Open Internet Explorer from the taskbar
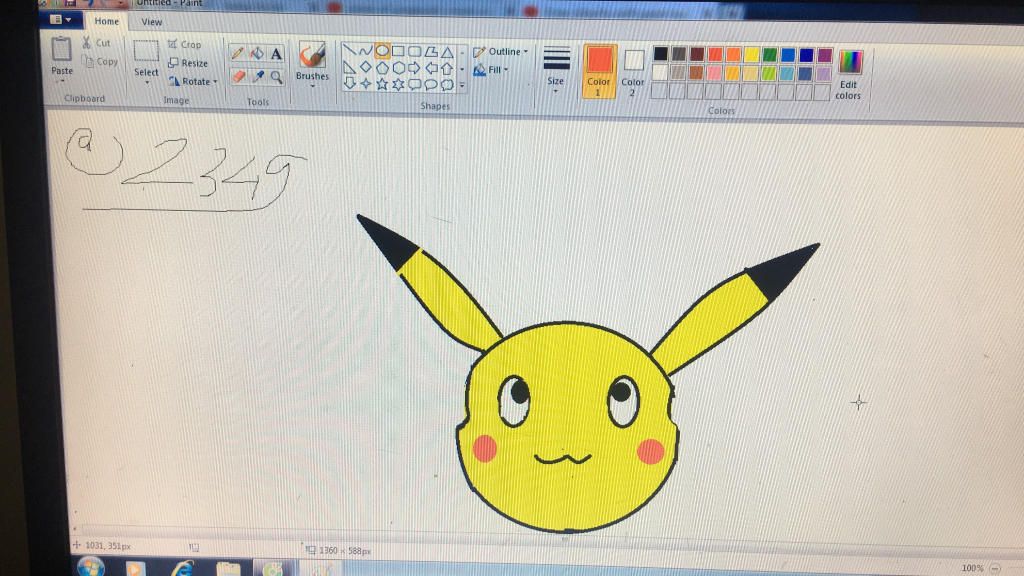Viewport: 1024px width, 576px height. pyautogui.click(x=182, y=568)
